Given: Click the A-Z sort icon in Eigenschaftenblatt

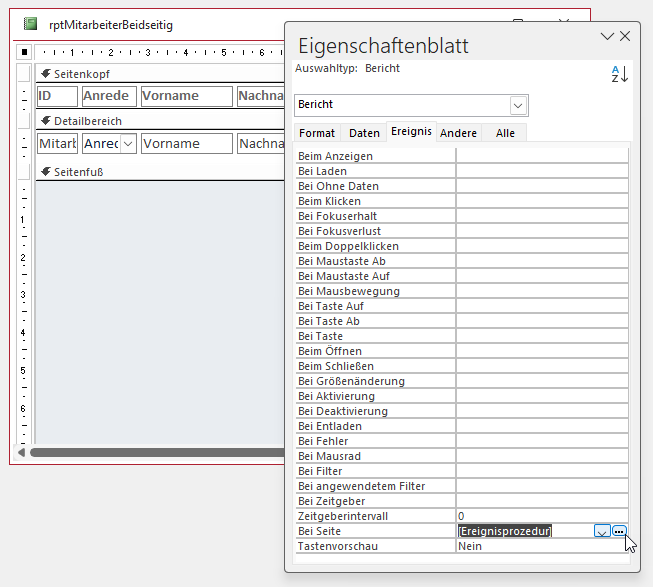Looking at the screenshot, I should click(x=619, y=74).
